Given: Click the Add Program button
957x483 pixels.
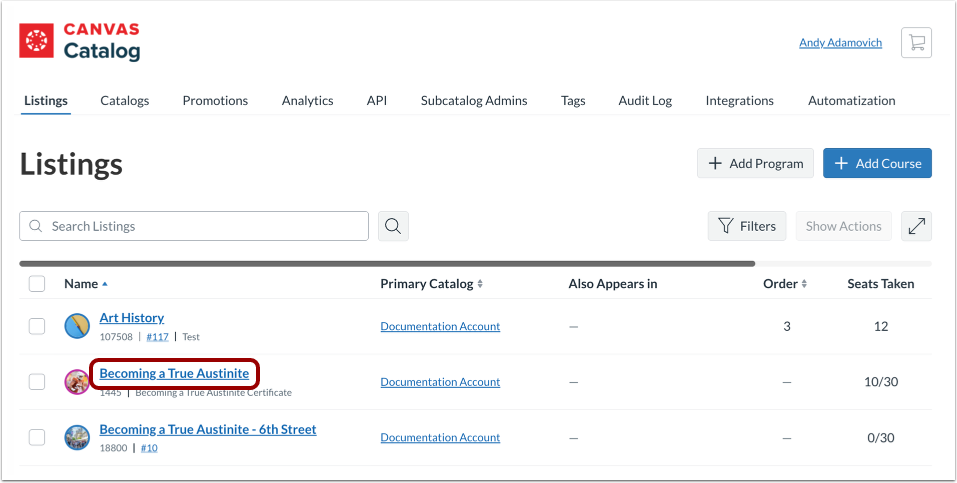Looking at the screenshot, I should click(756, 163).
